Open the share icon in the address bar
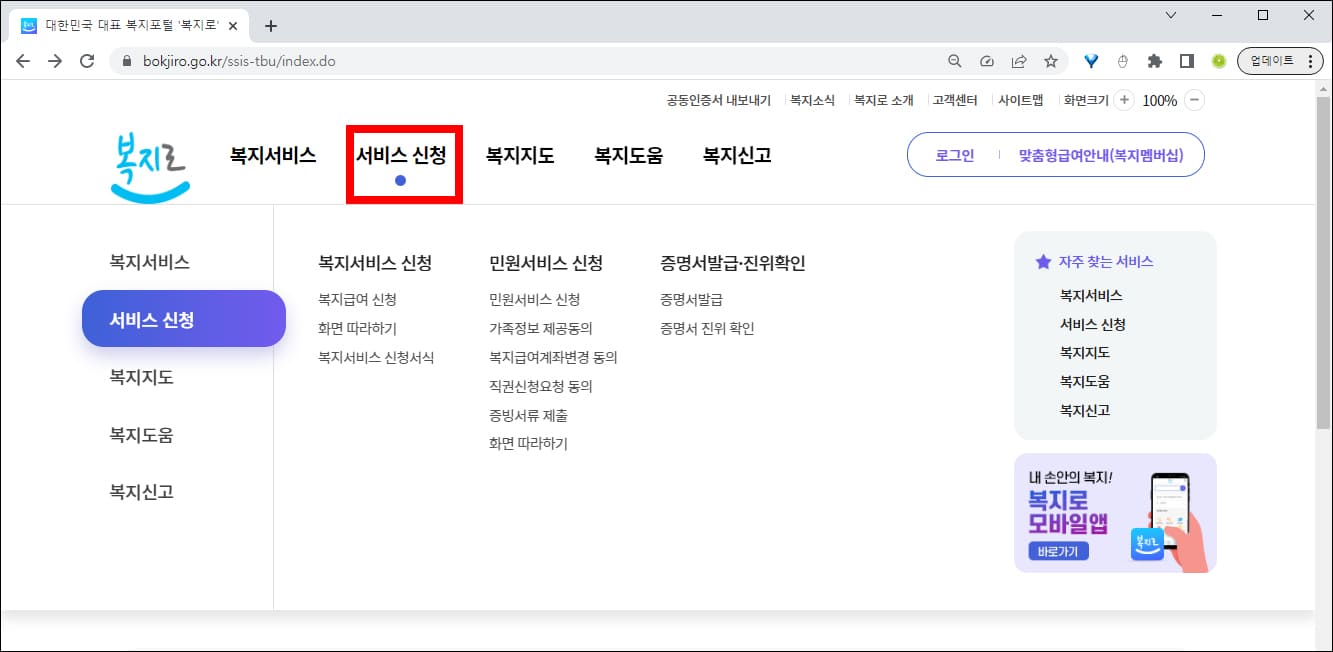Viewport: 1333px width, 652px height. click(x=1019, y=60)
